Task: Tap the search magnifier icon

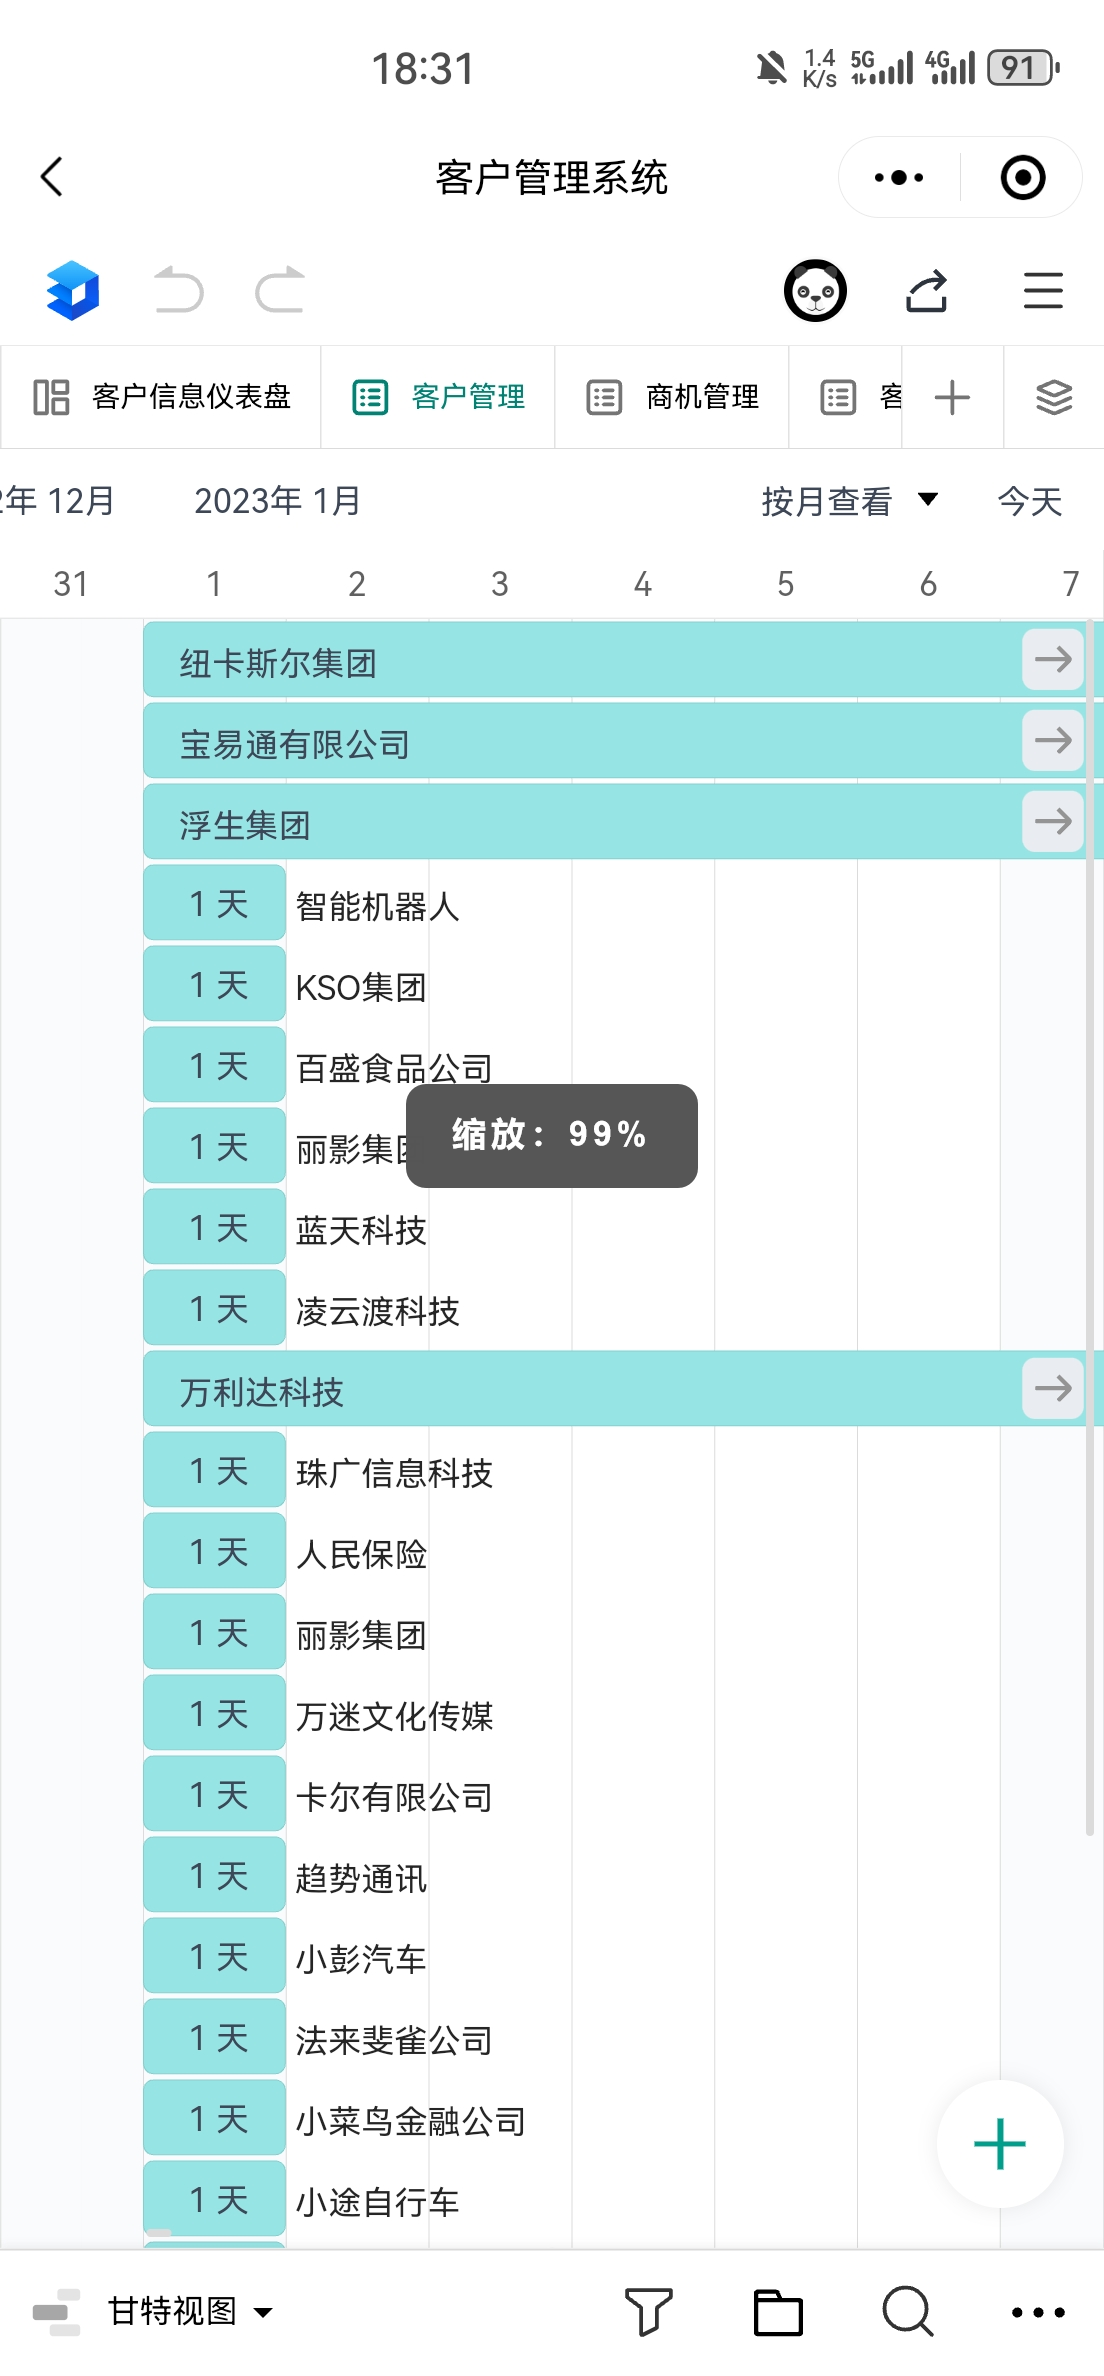Action: (908, 2311)
